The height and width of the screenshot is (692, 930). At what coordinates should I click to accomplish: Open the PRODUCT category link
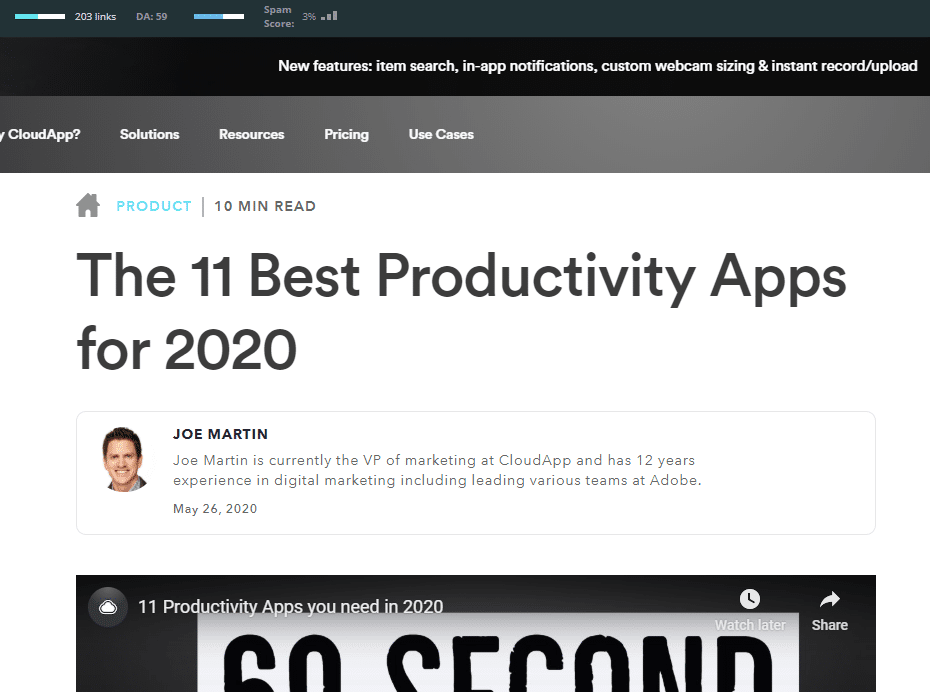tap(154, 206)
